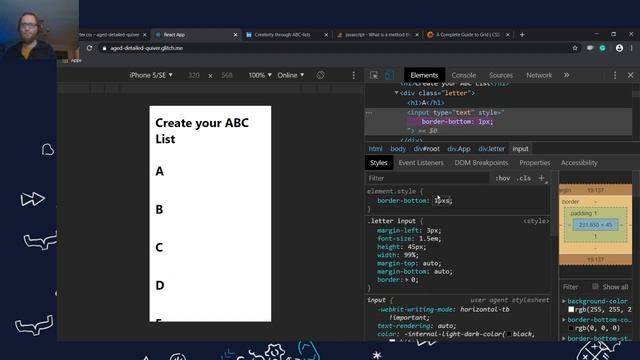
Task: Open the Chrome profile avatar menu
Action: (619, 48)
